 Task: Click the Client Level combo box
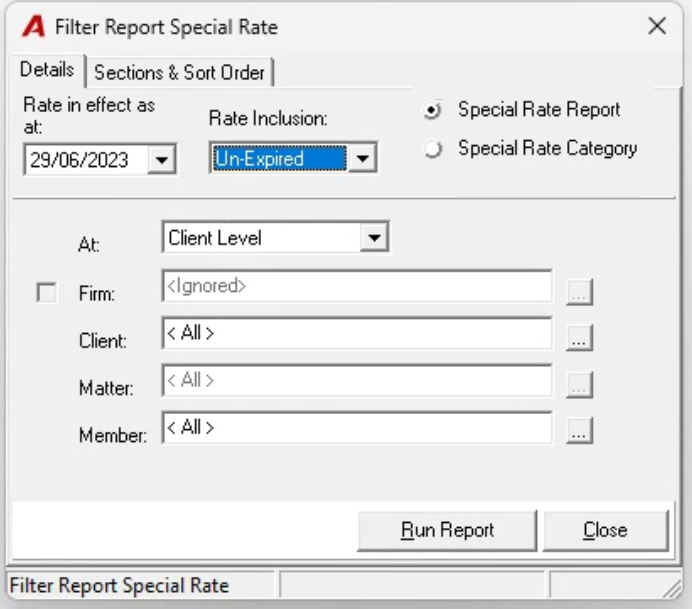pyautogui.click(x=275, y=238)
